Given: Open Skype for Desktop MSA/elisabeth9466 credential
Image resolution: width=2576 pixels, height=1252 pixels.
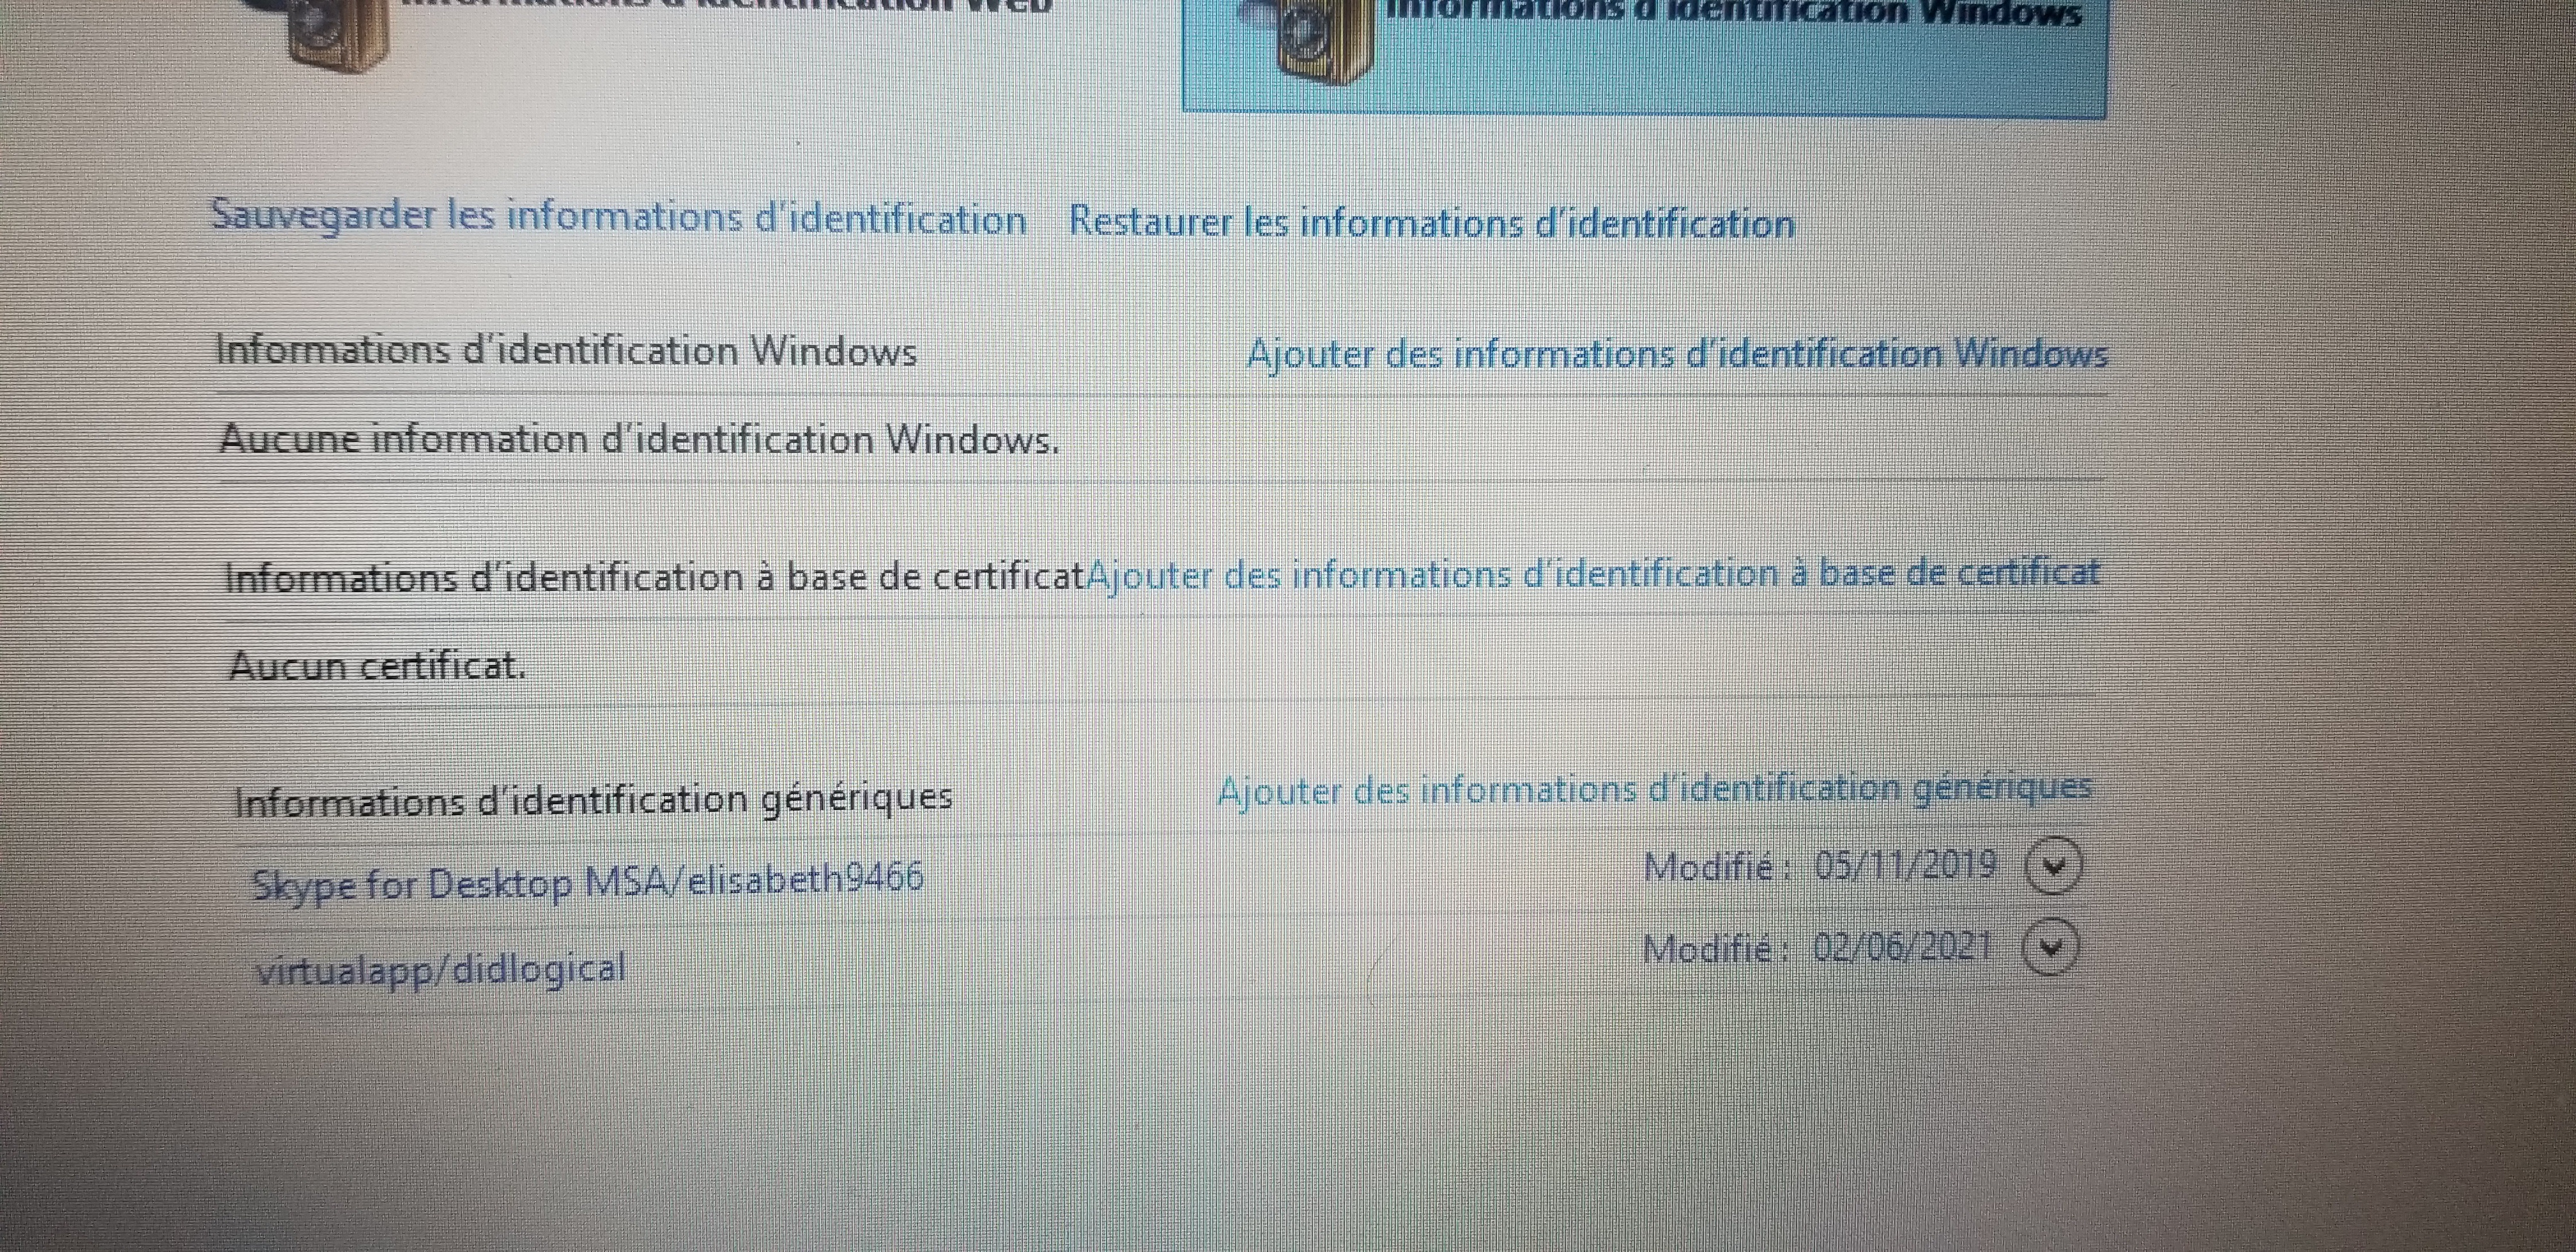Looking at the screenshot, I should pos(587,883).
